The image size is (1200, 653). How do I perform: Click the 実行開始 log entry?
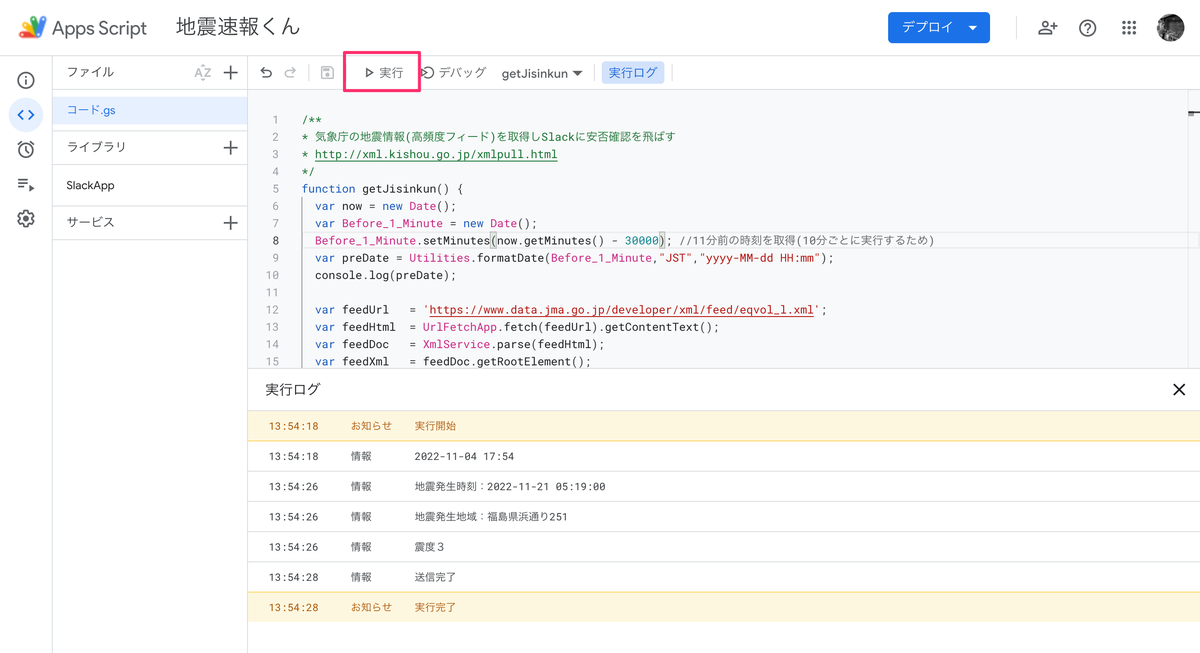coord(723,426)
